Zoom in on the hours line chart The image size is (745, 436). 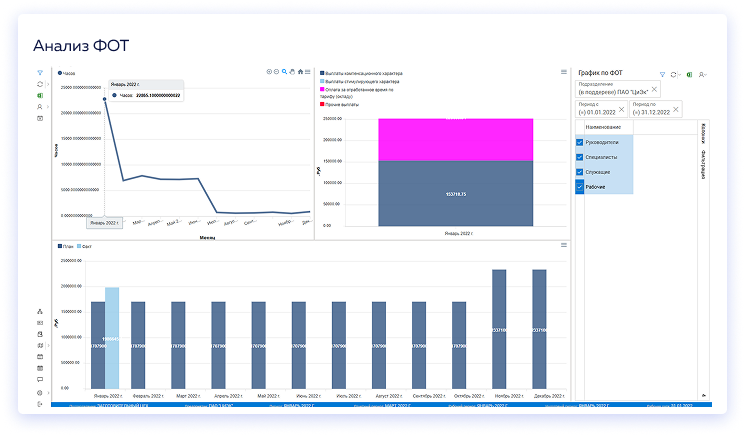269,72
